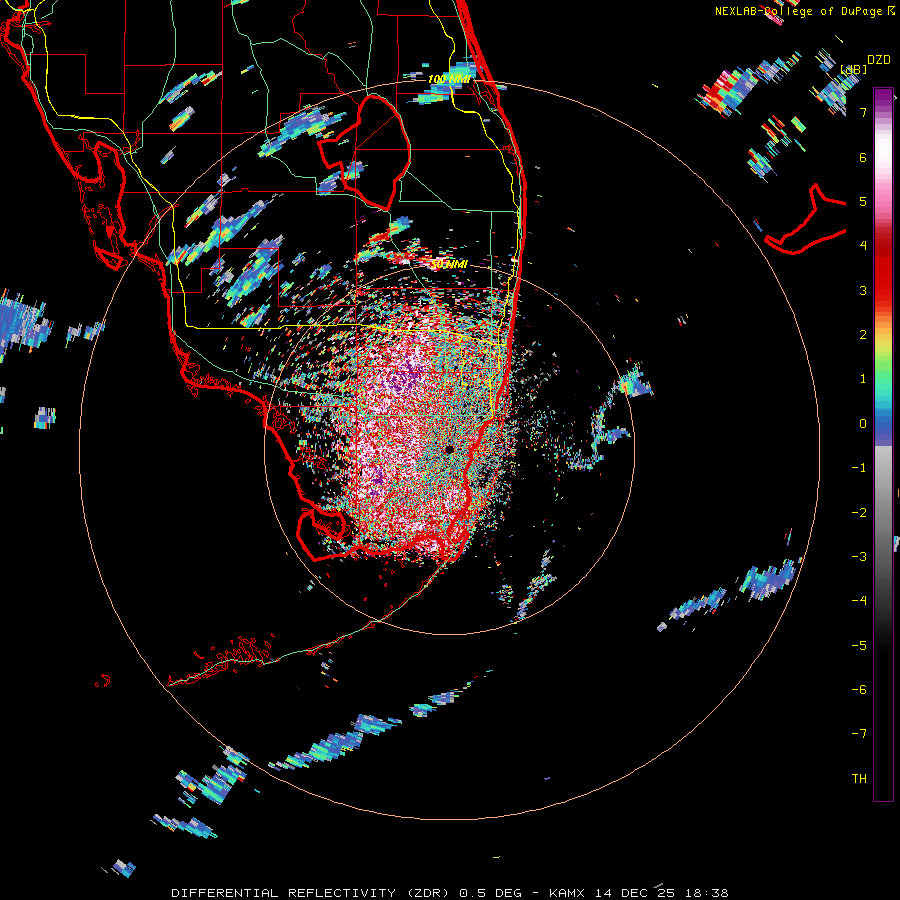
Task: Click the TH threshold label on the scale
Action: coord(859,779)
